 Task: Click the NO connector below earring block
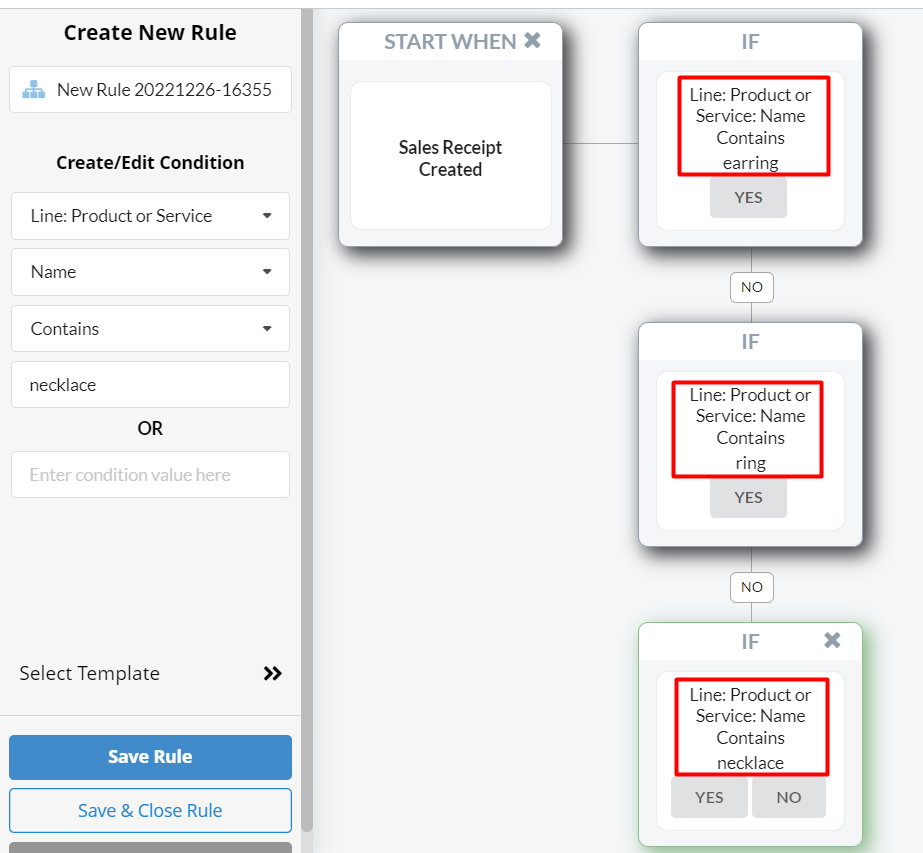(752, 287)
